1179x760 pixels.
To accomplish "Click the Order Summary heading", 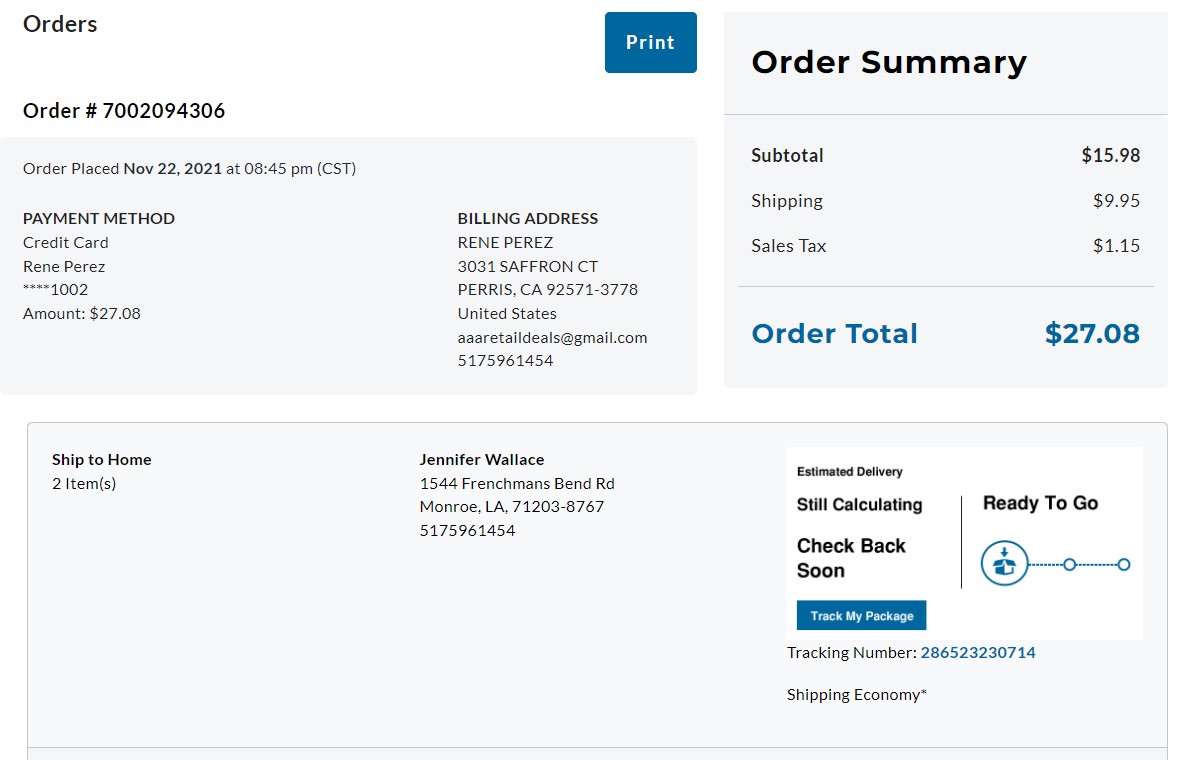I will pos(889,62).
